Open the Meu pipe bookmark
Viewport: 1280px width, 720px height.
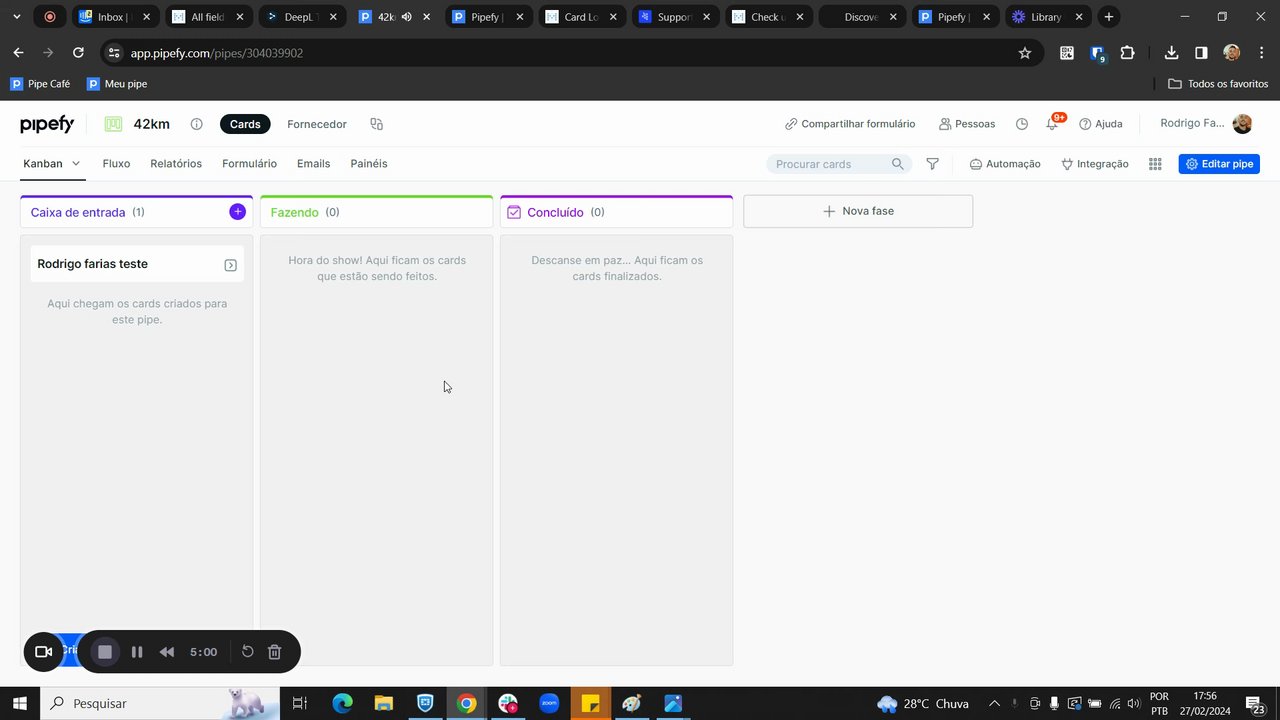tap(117, 84)
